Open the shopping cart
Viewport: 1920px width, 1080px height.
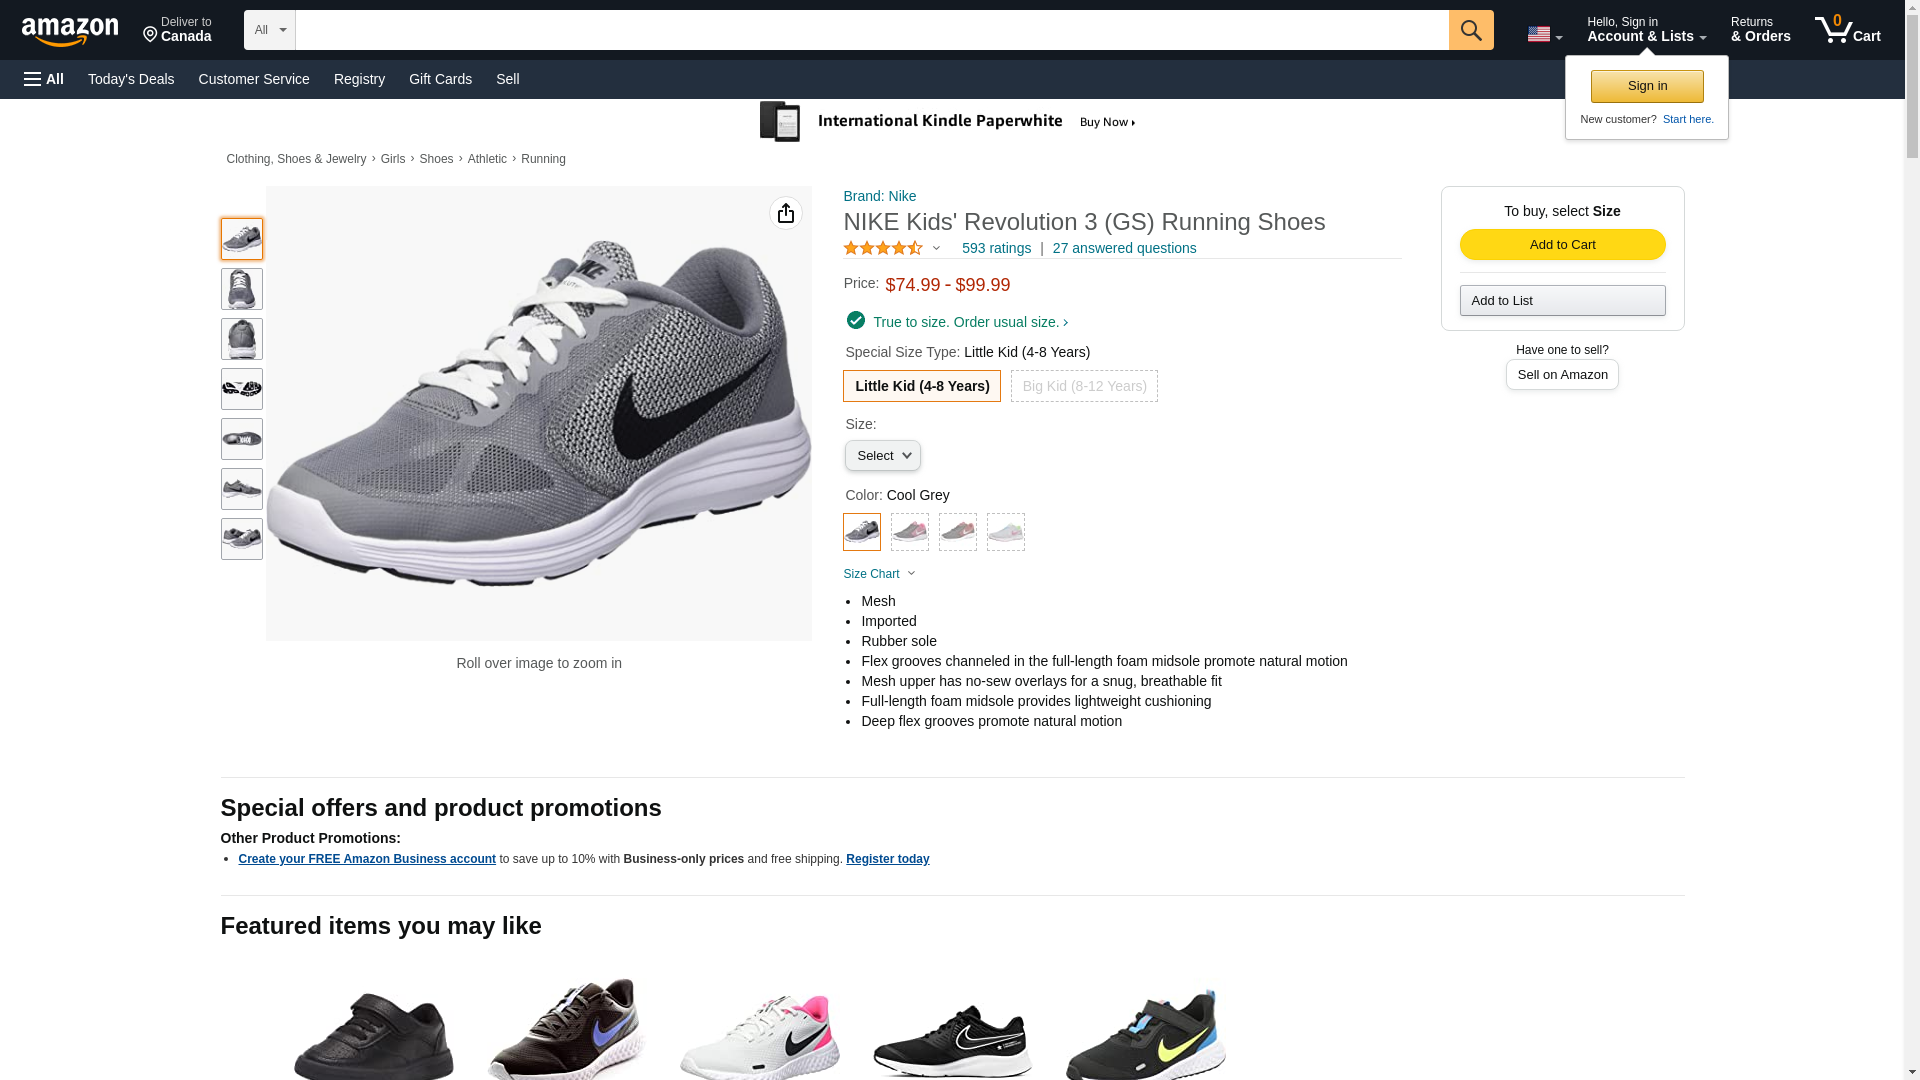point(1847,30)
